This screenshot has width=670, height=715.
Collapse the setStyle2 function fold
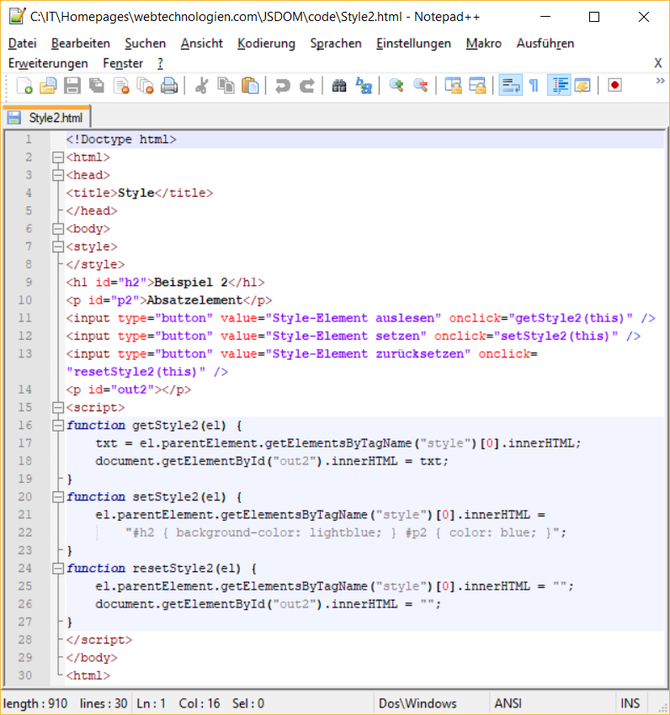tap(57, 497)
